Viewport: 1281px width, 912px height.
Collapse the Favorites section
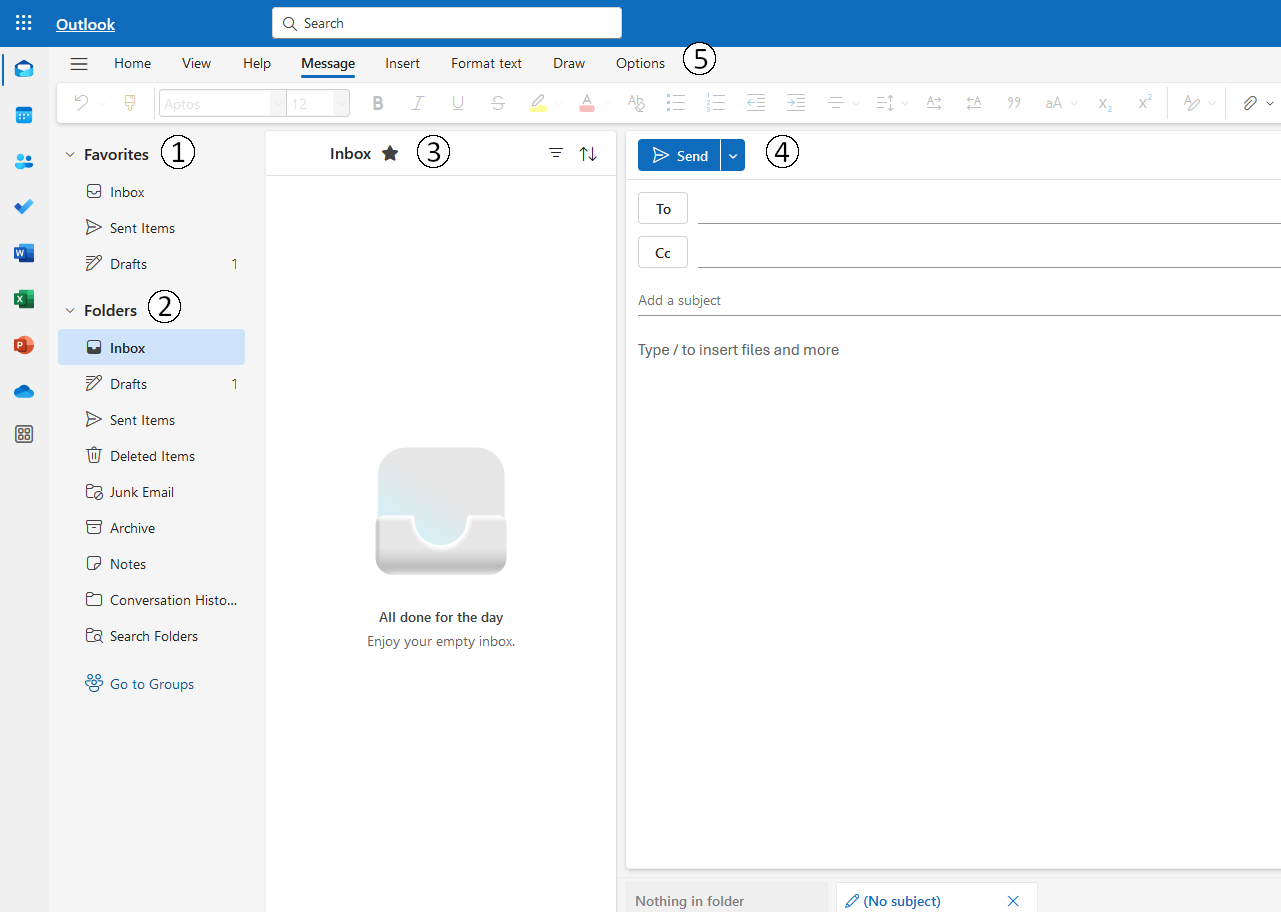69,154
